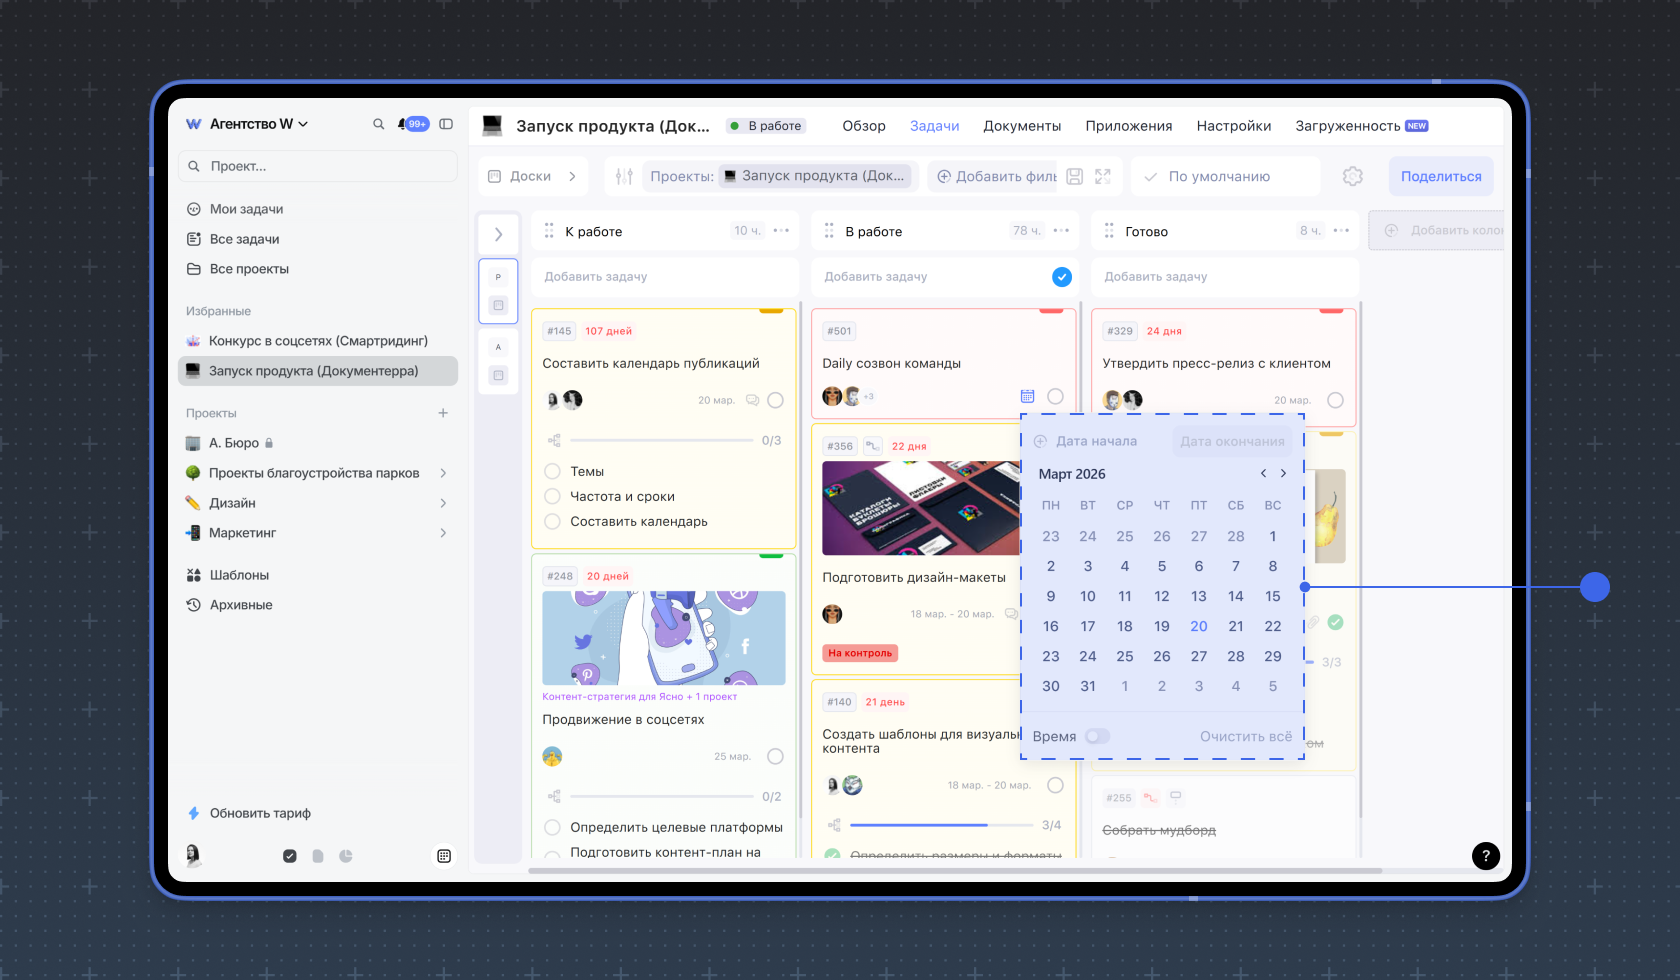Open the help question mark button
The width and height of the screenshot is (1680, 980).
1485,855
